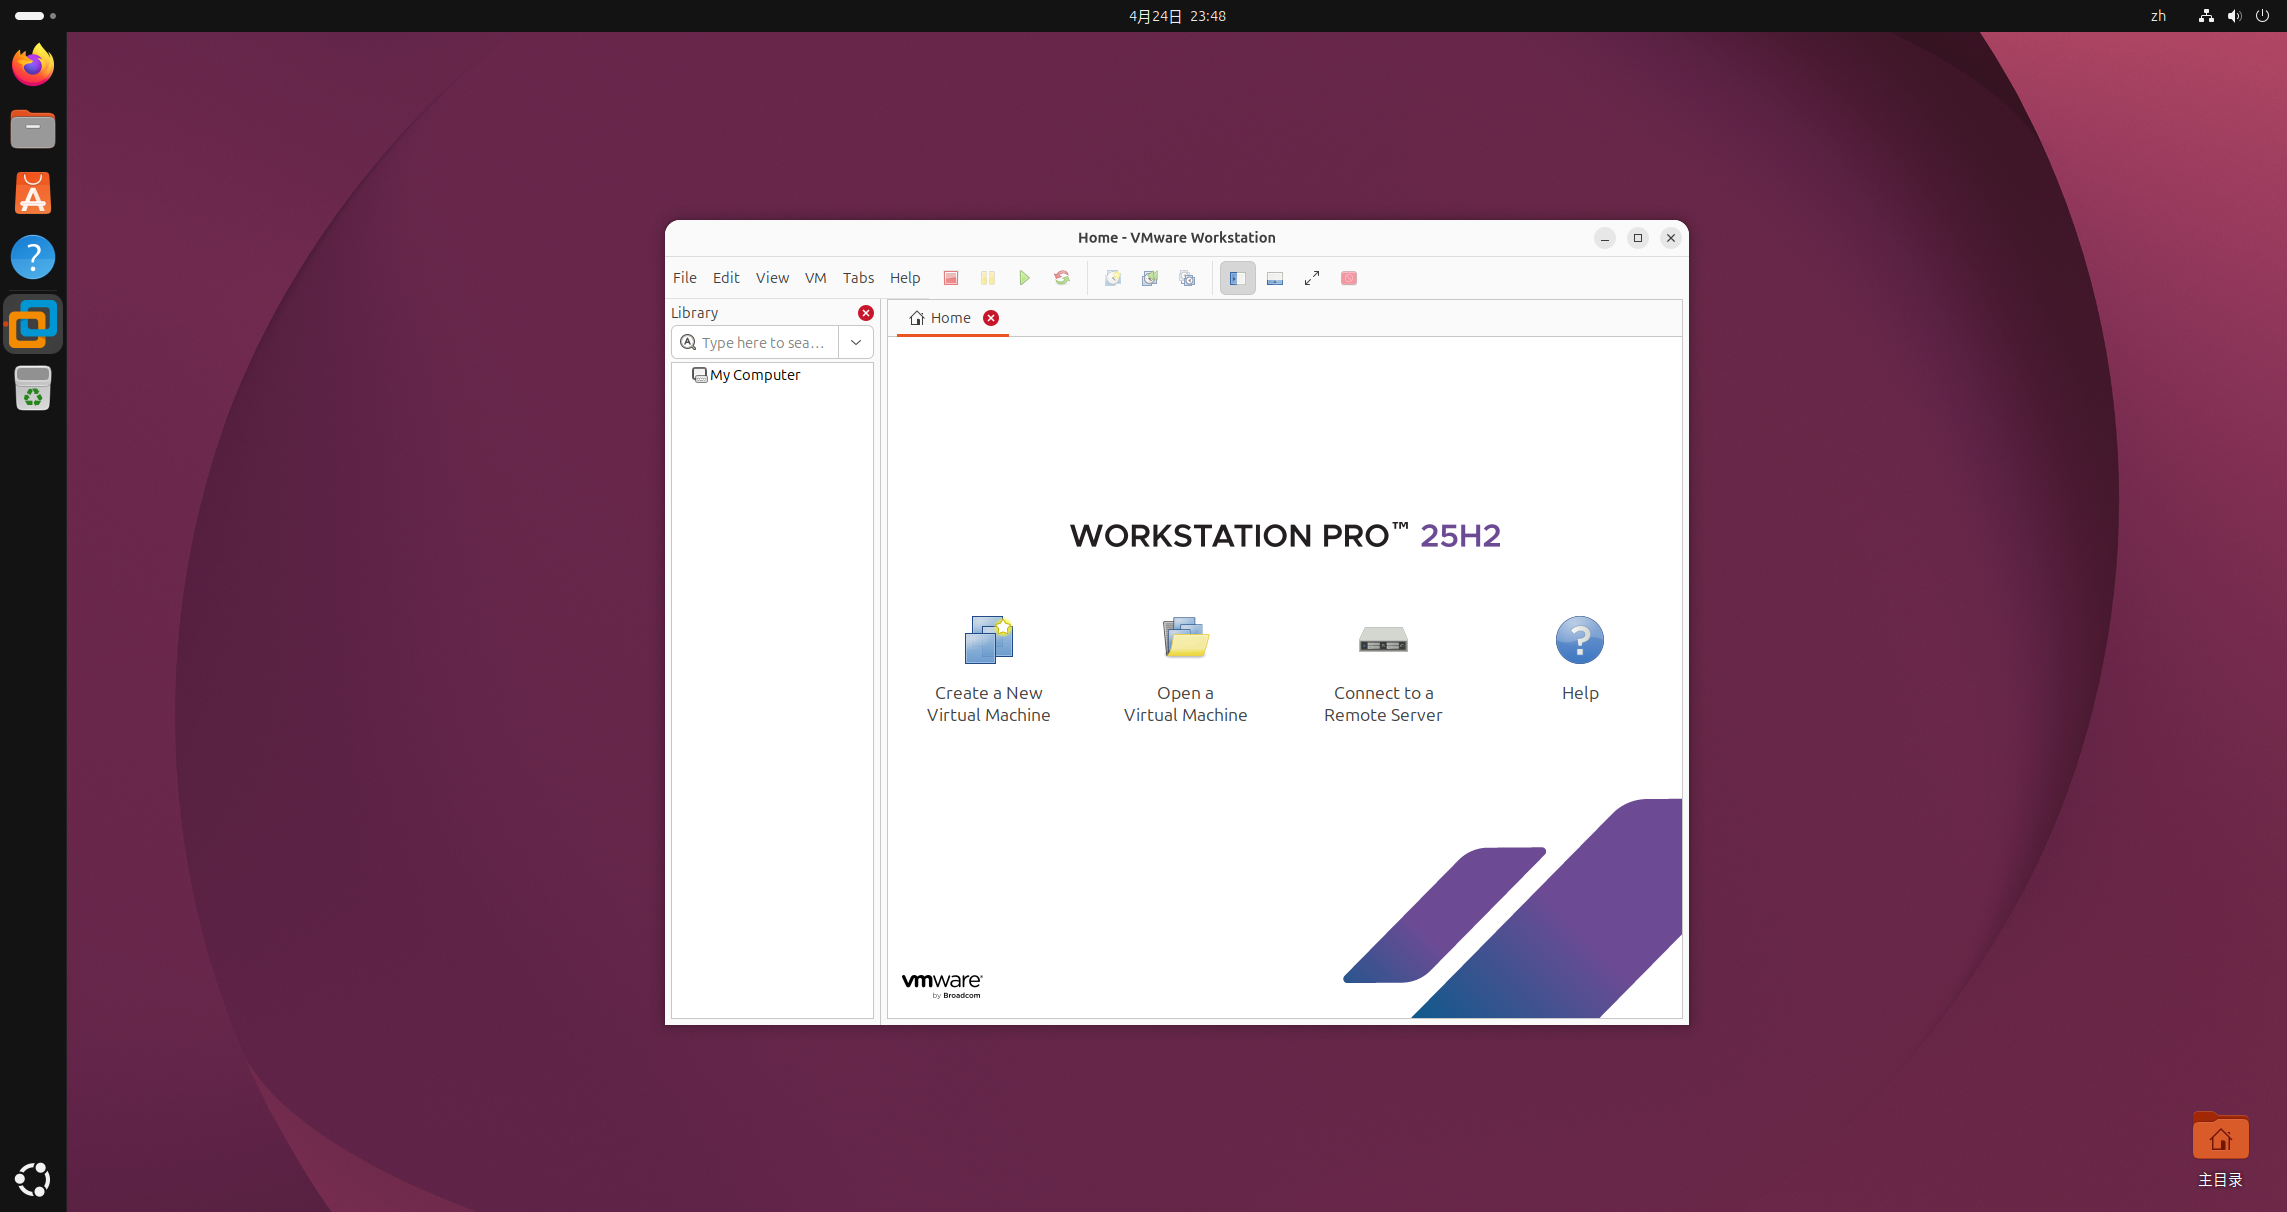Click the green Power On play icon

point(1024,278)
